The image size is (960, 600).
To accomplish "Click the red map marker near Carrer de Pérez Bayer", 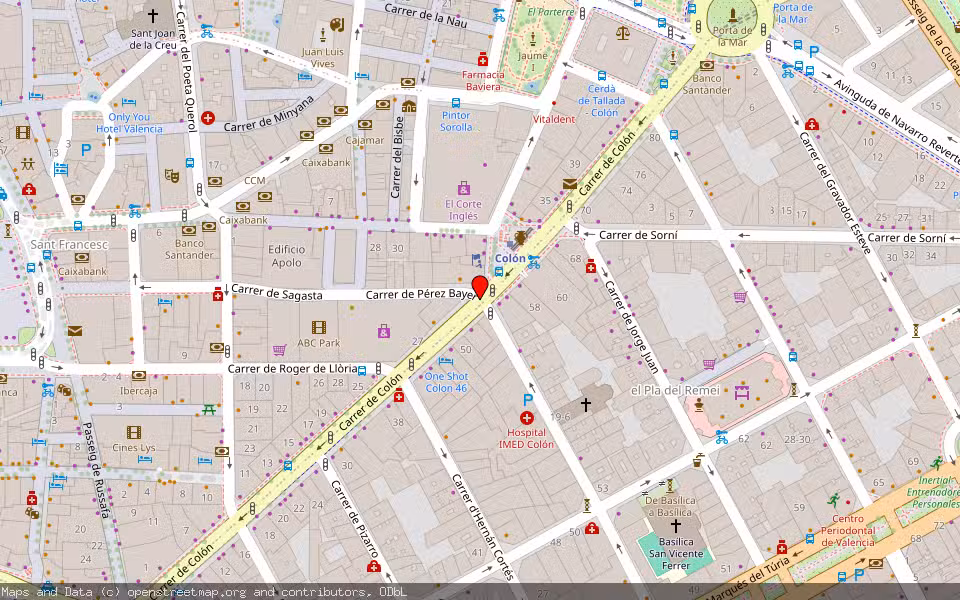I will click(x=479, y=286).
